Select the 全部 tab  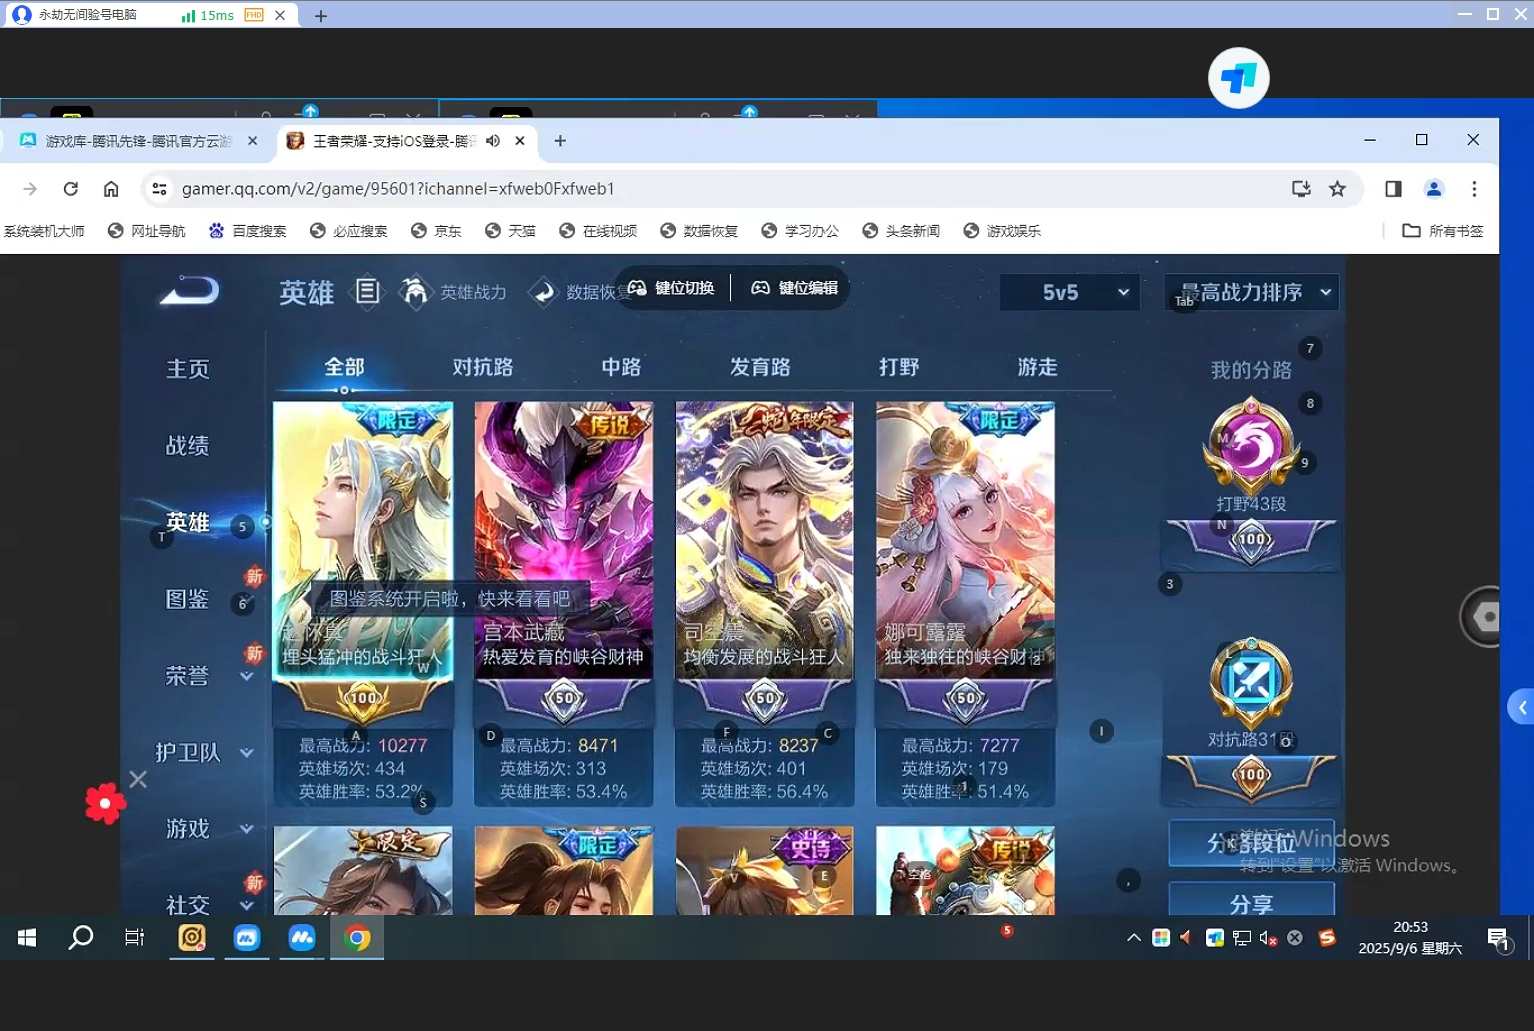(x=344, y=367)
